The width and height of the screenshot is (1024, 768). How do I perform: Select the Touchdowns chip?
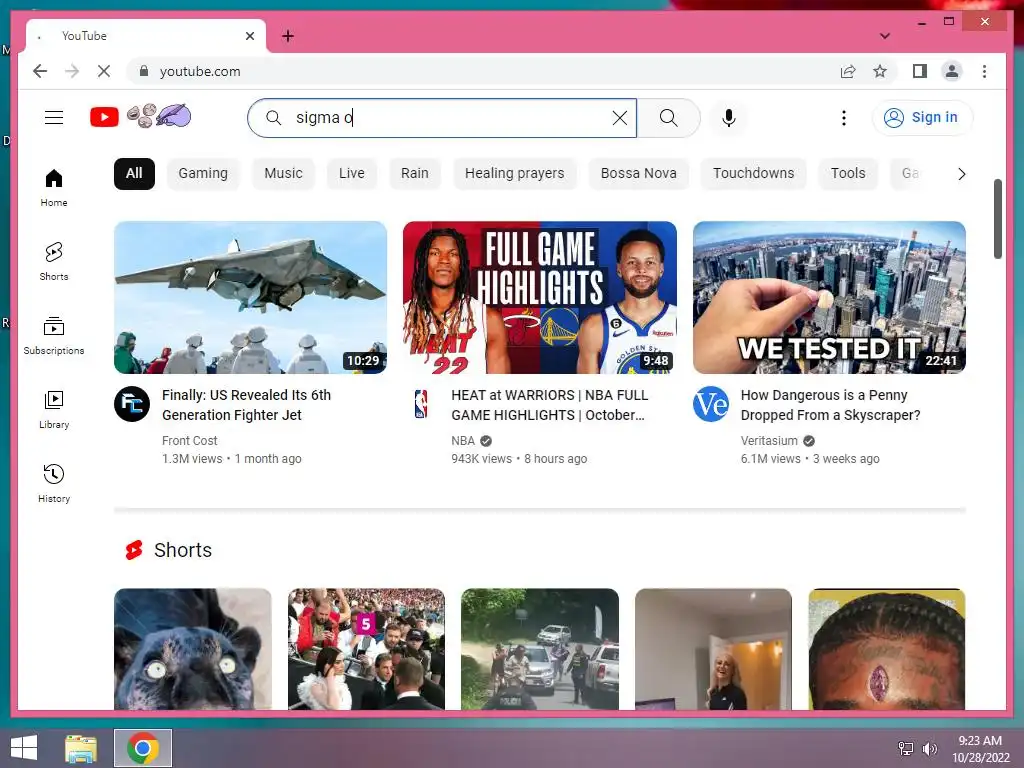click(x=754, y=174)
